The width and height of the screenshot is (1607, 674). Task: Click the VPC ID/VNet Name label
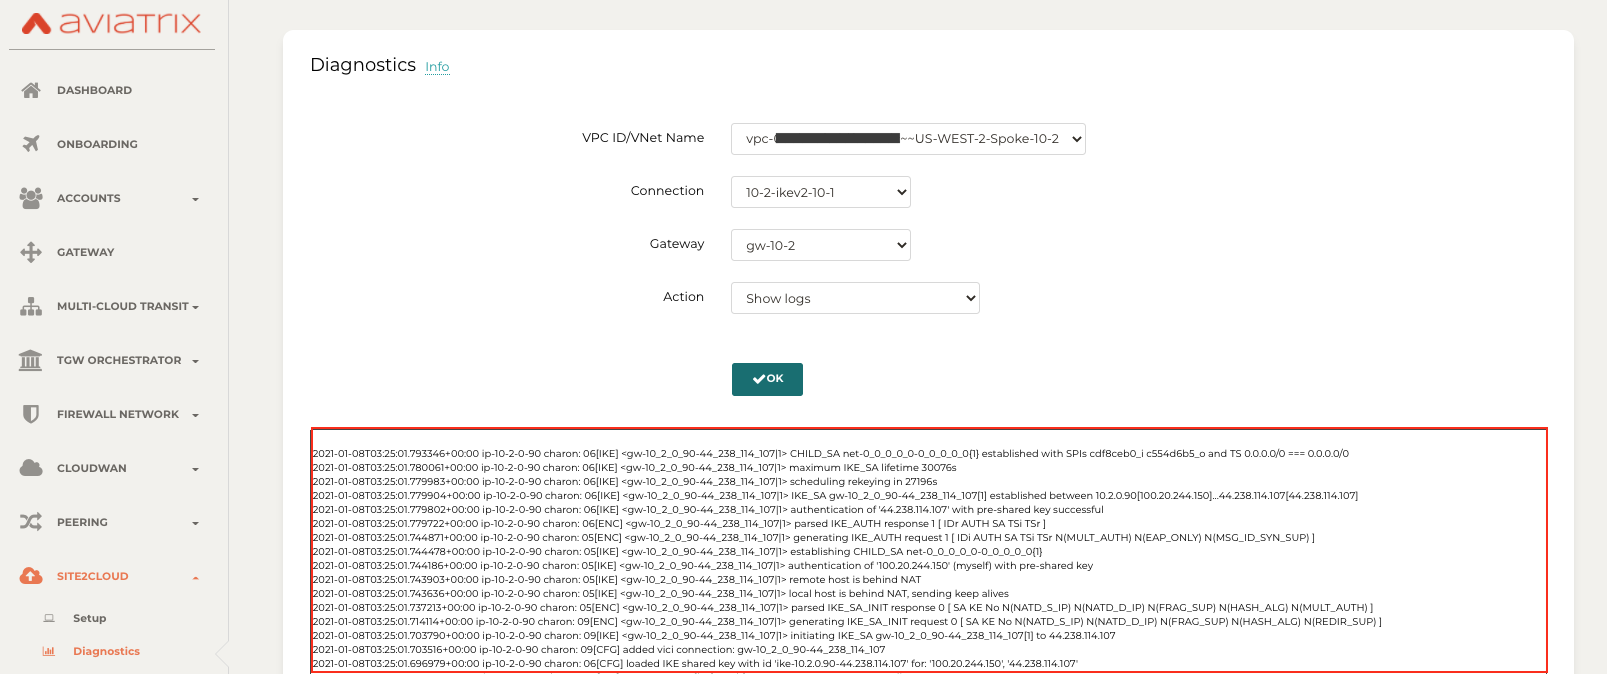643,138
